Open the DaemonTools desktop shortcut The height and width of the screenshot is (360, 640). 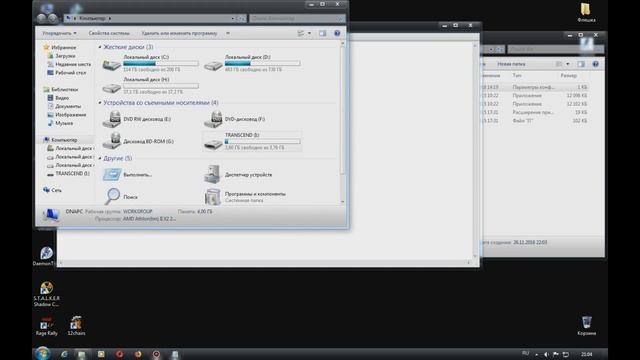[x=45, y=256]
